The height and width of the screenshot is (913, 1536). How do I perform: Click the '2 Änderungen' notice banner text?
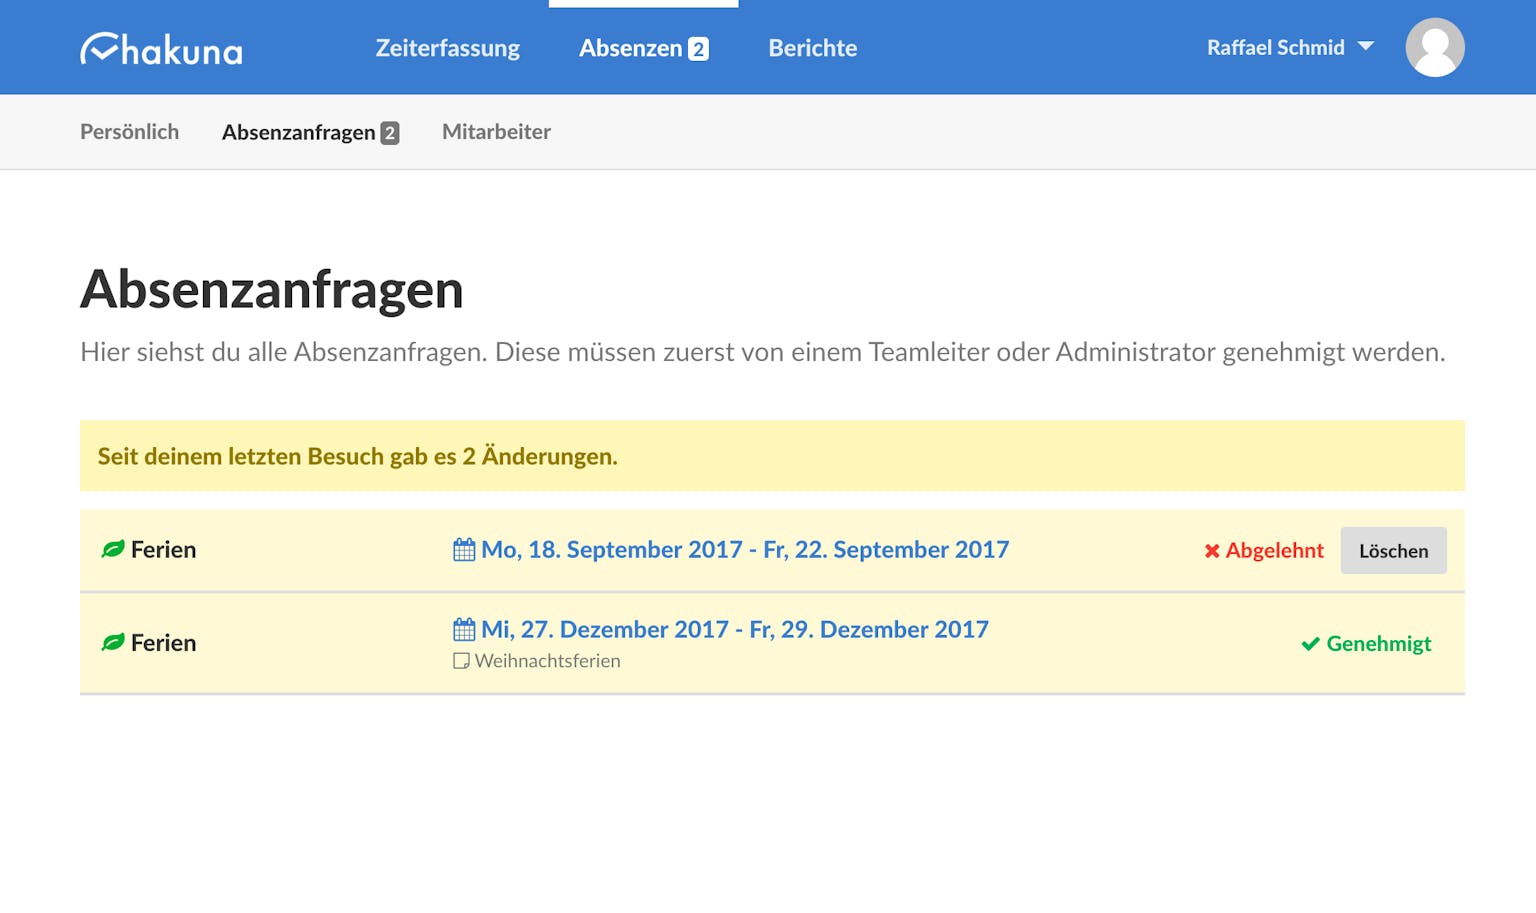(358, 456)
